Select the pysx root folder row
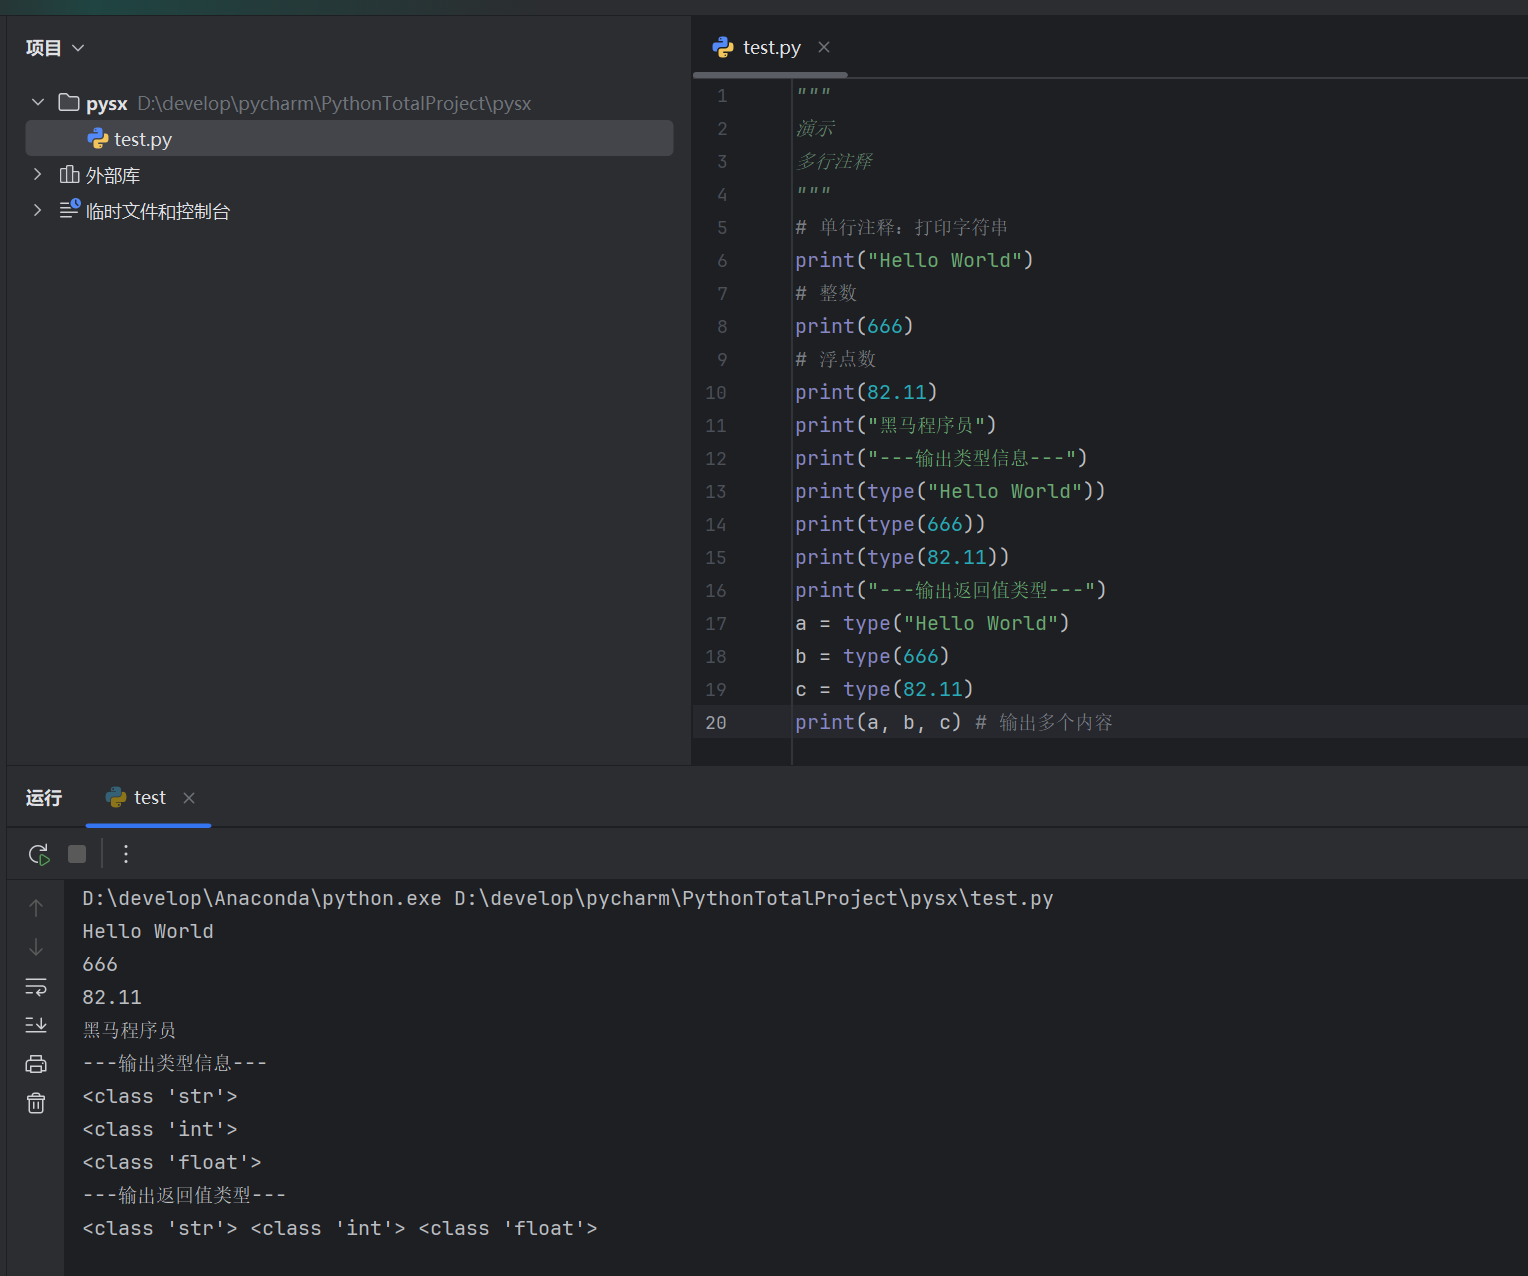This screenshot has height=1276, width=1528. click(x=349, y=102)
